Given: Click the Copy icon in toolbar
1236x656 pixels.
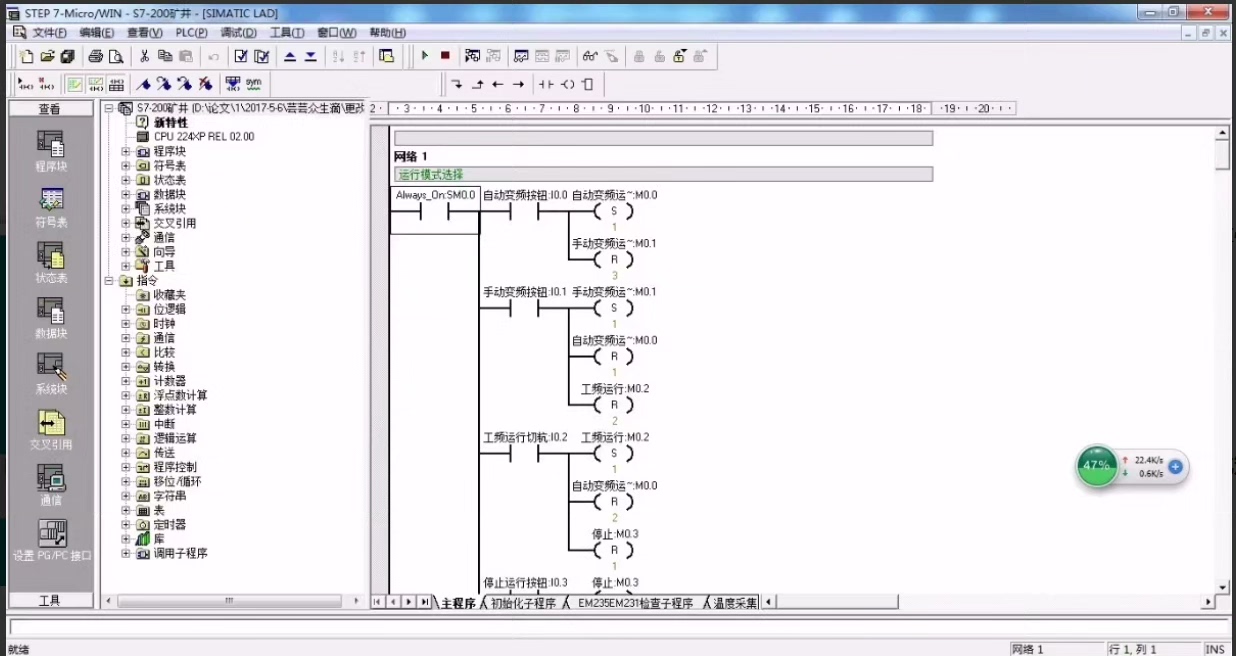Looking at the screenshot, I should tap(165, 56).
